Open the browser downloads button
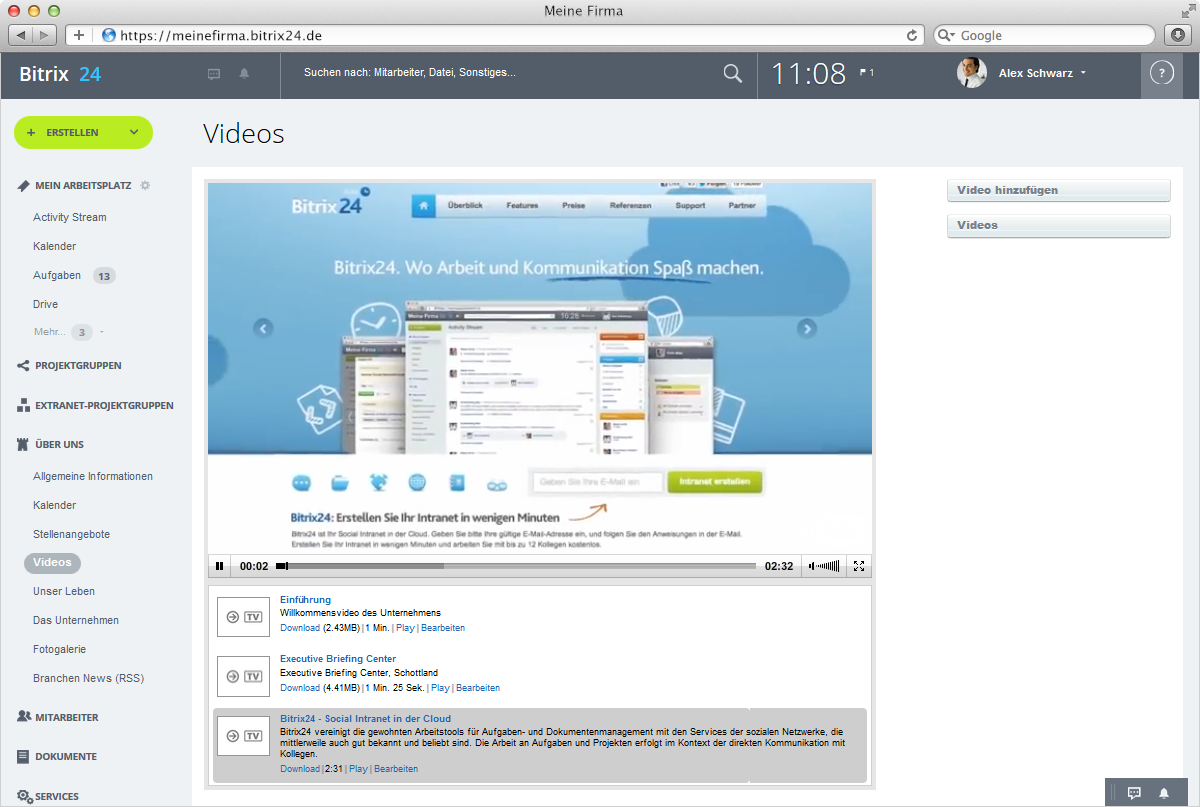The width and height of the screenshot is (1200, 807). point(1177,35)
